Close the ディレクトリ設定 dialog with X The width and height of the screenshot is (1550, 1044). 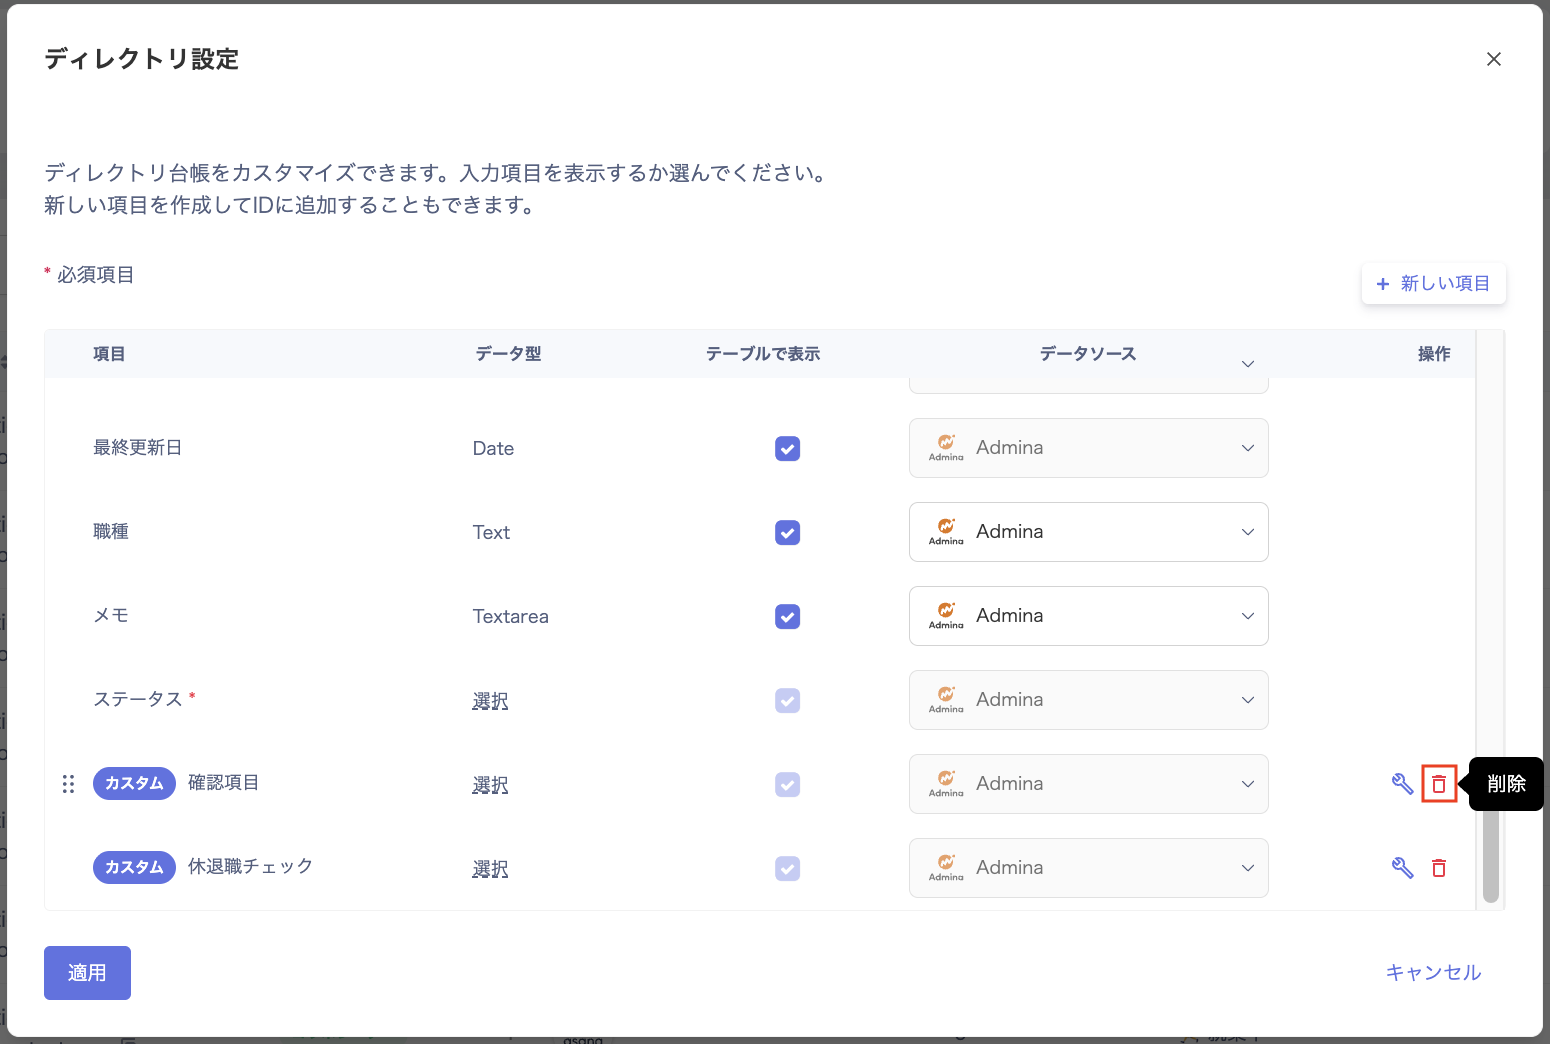pos(1493,59)
